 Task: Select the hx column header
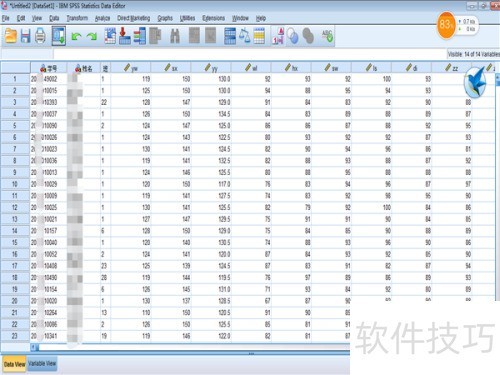pyautogui.click(x=291, y=68)
